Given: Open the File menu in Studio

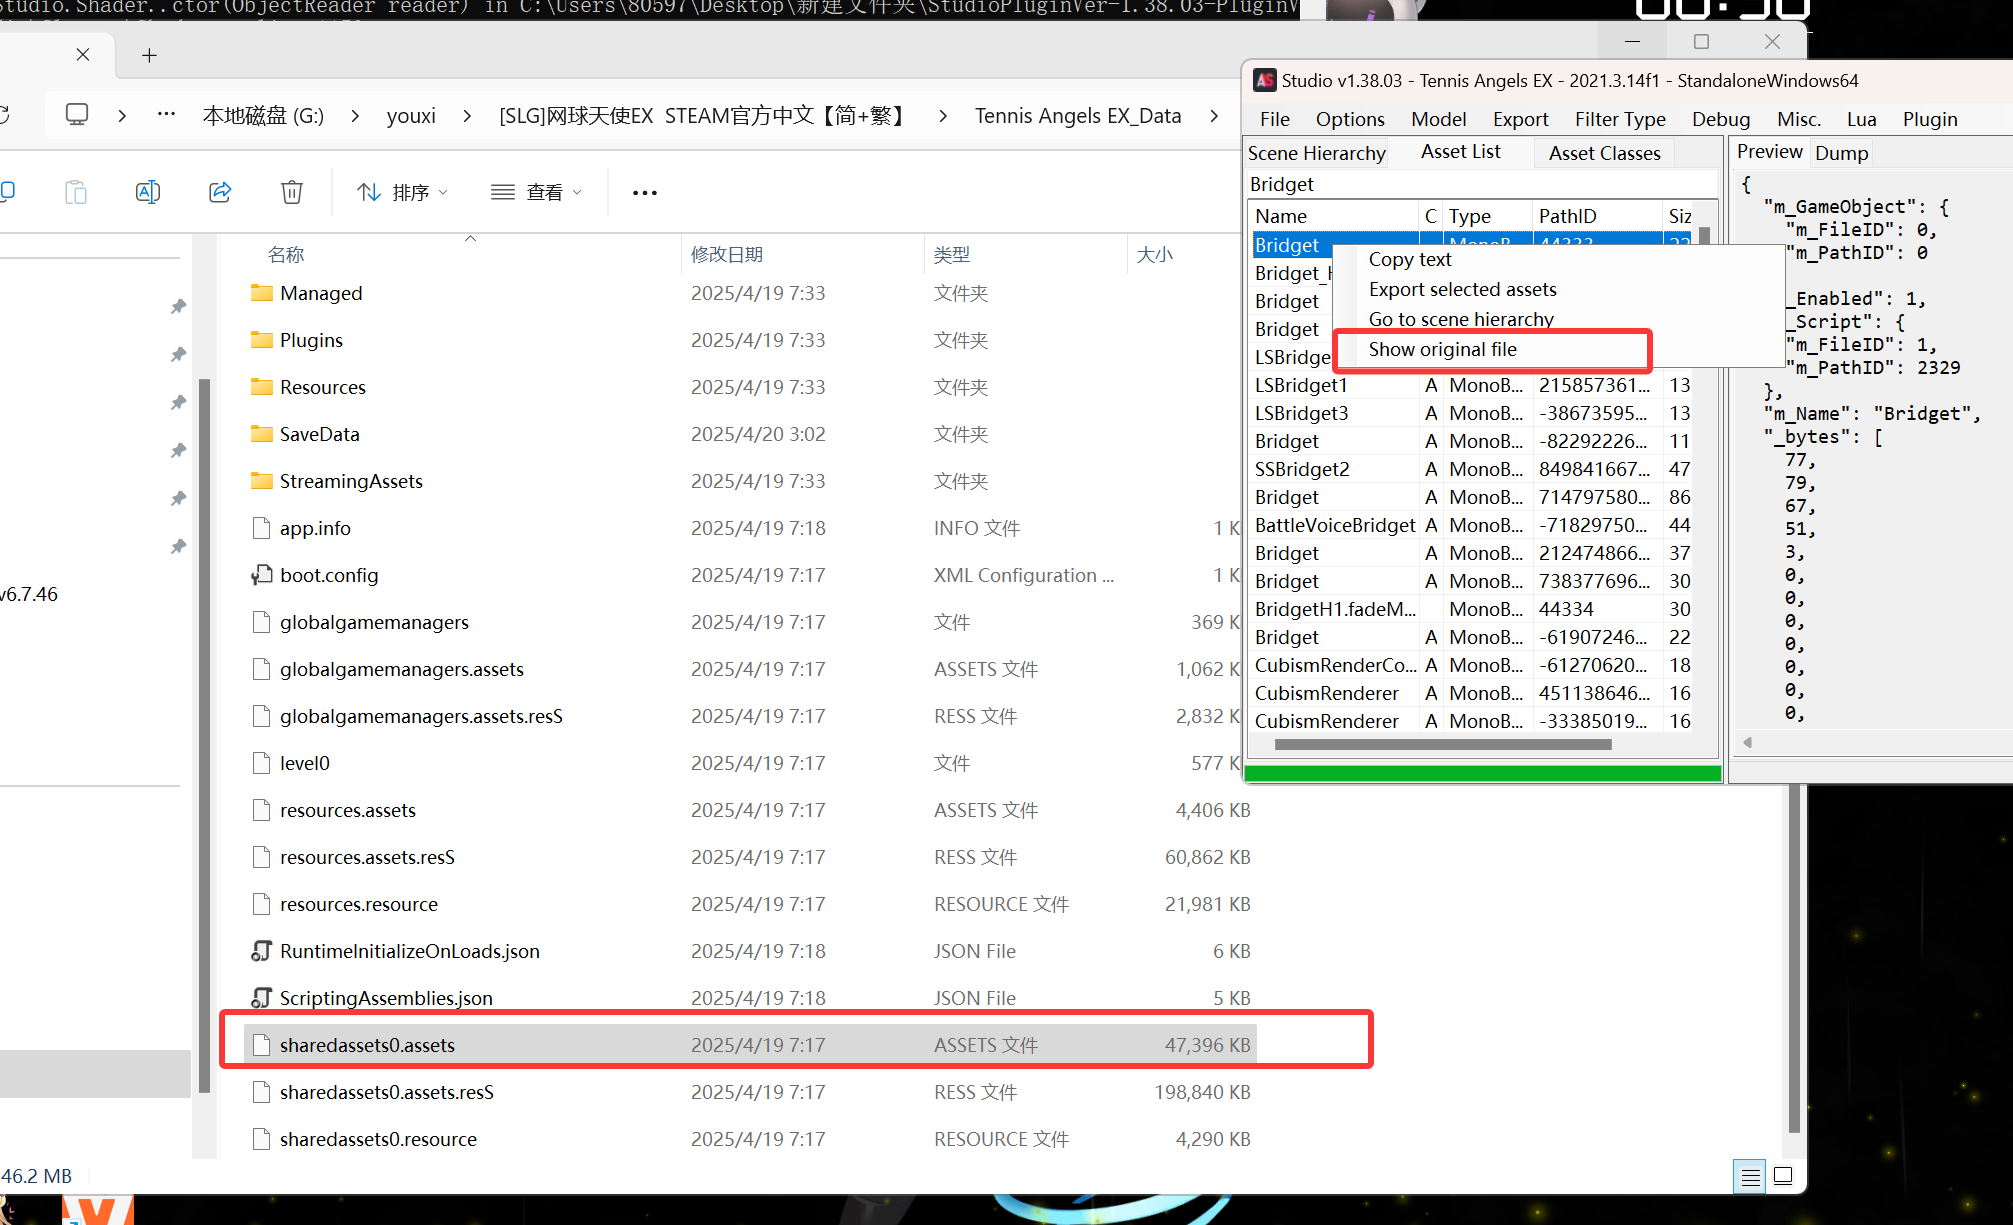Looking at the screenshot, I should pos(1274,119).
